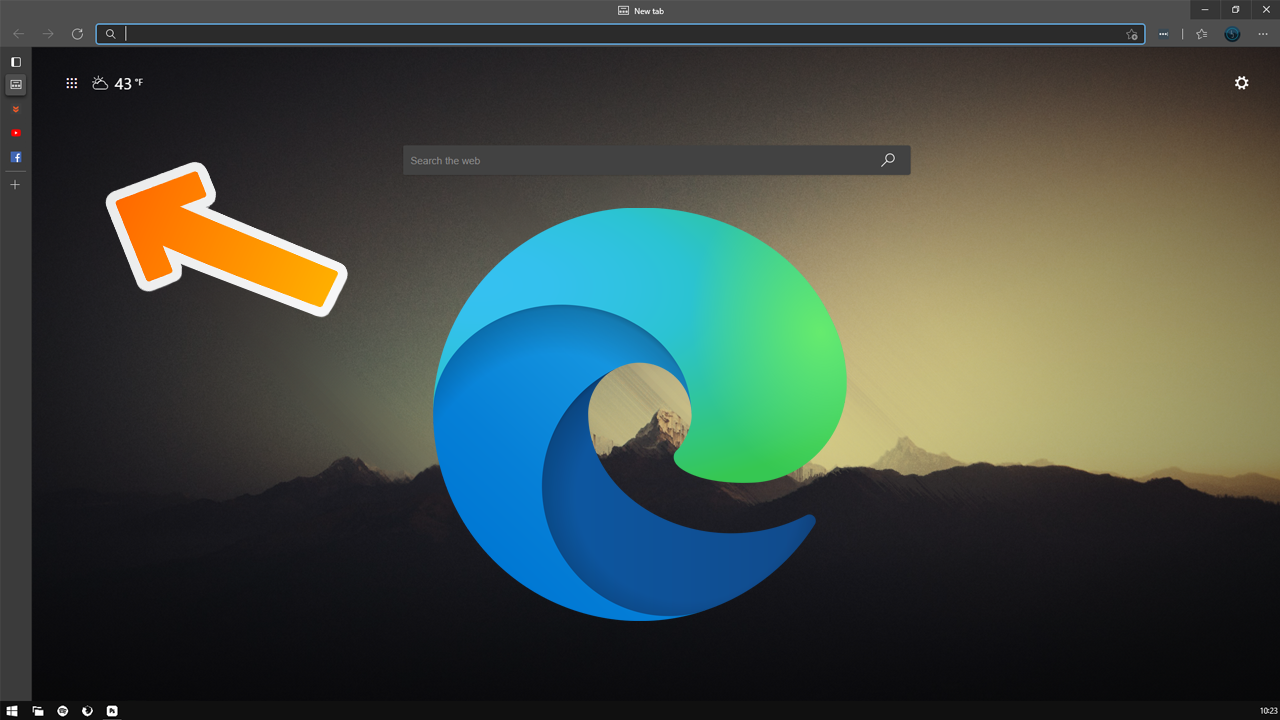Open page settings gear icon
Viewport: 1280px width, 720px height.
click(1242, 83)
